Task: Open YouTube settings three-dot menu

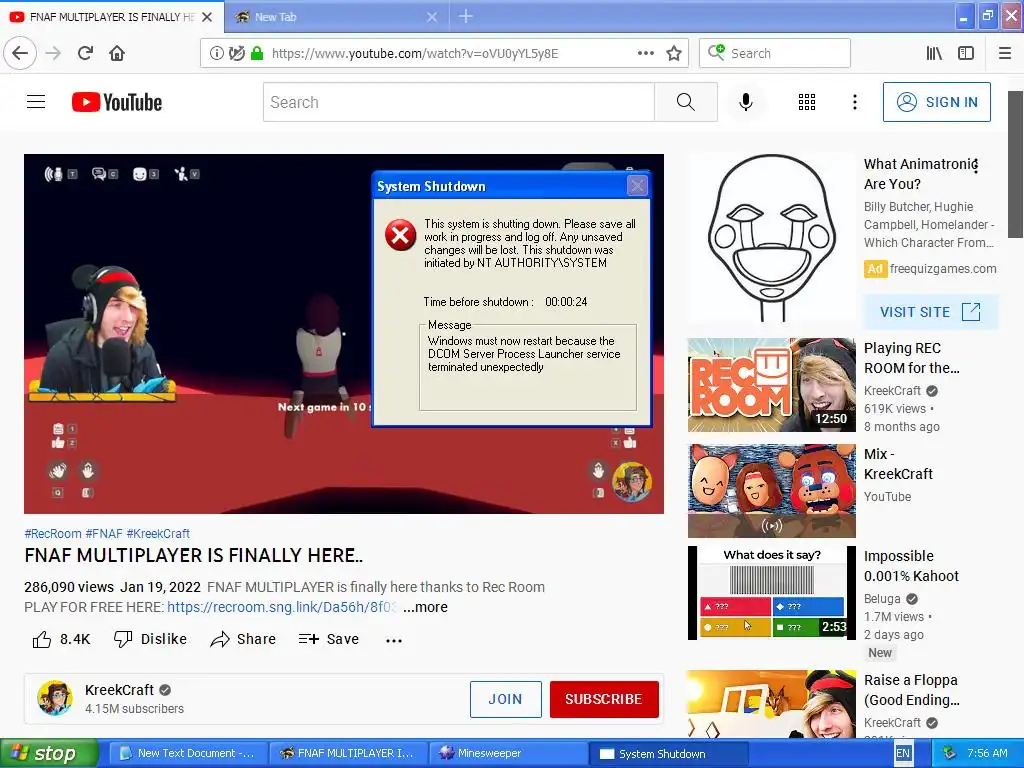Action: pyautogui.click(x=855, y=102)
